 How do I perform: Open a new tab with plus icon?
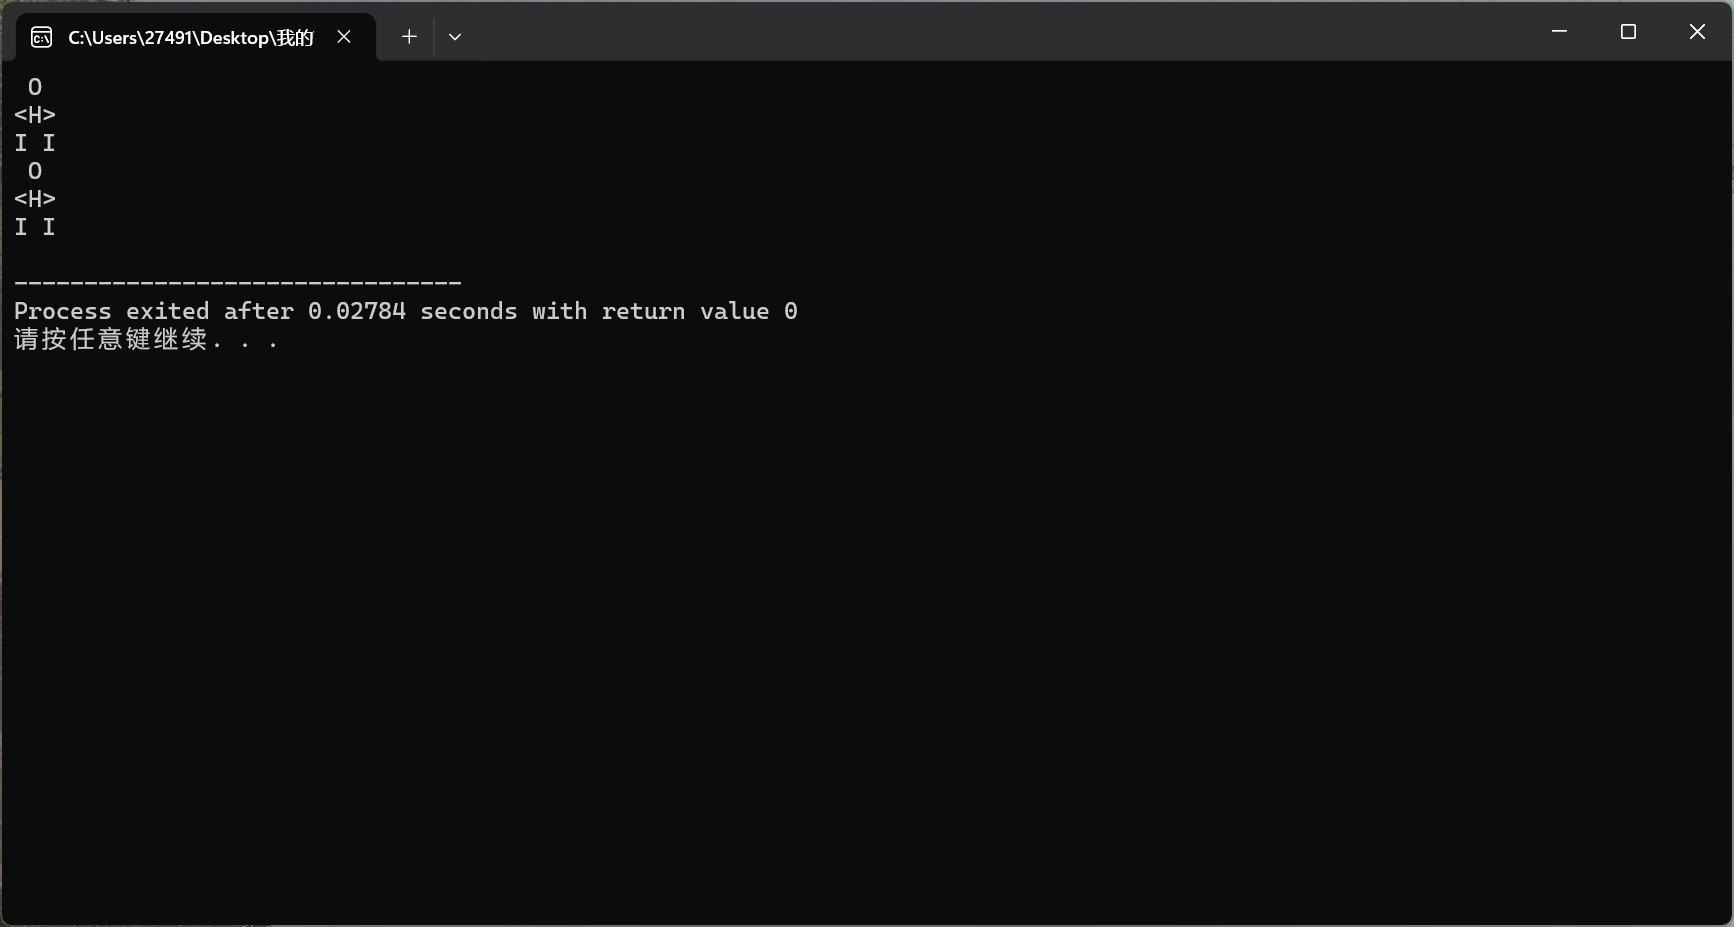[409, 37]
